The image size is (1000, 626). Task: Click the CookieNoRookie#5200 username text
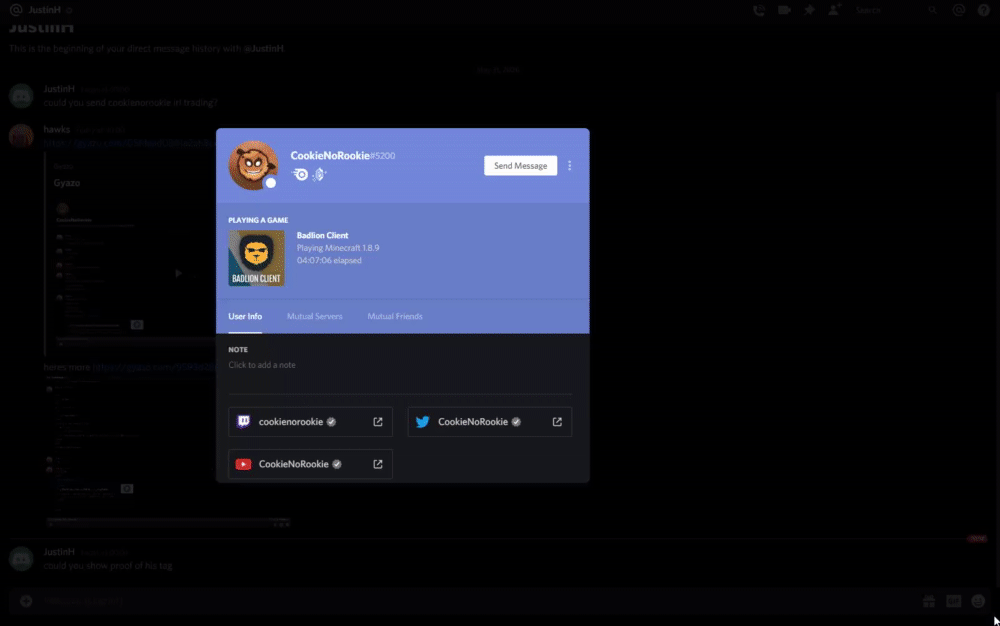342,156
